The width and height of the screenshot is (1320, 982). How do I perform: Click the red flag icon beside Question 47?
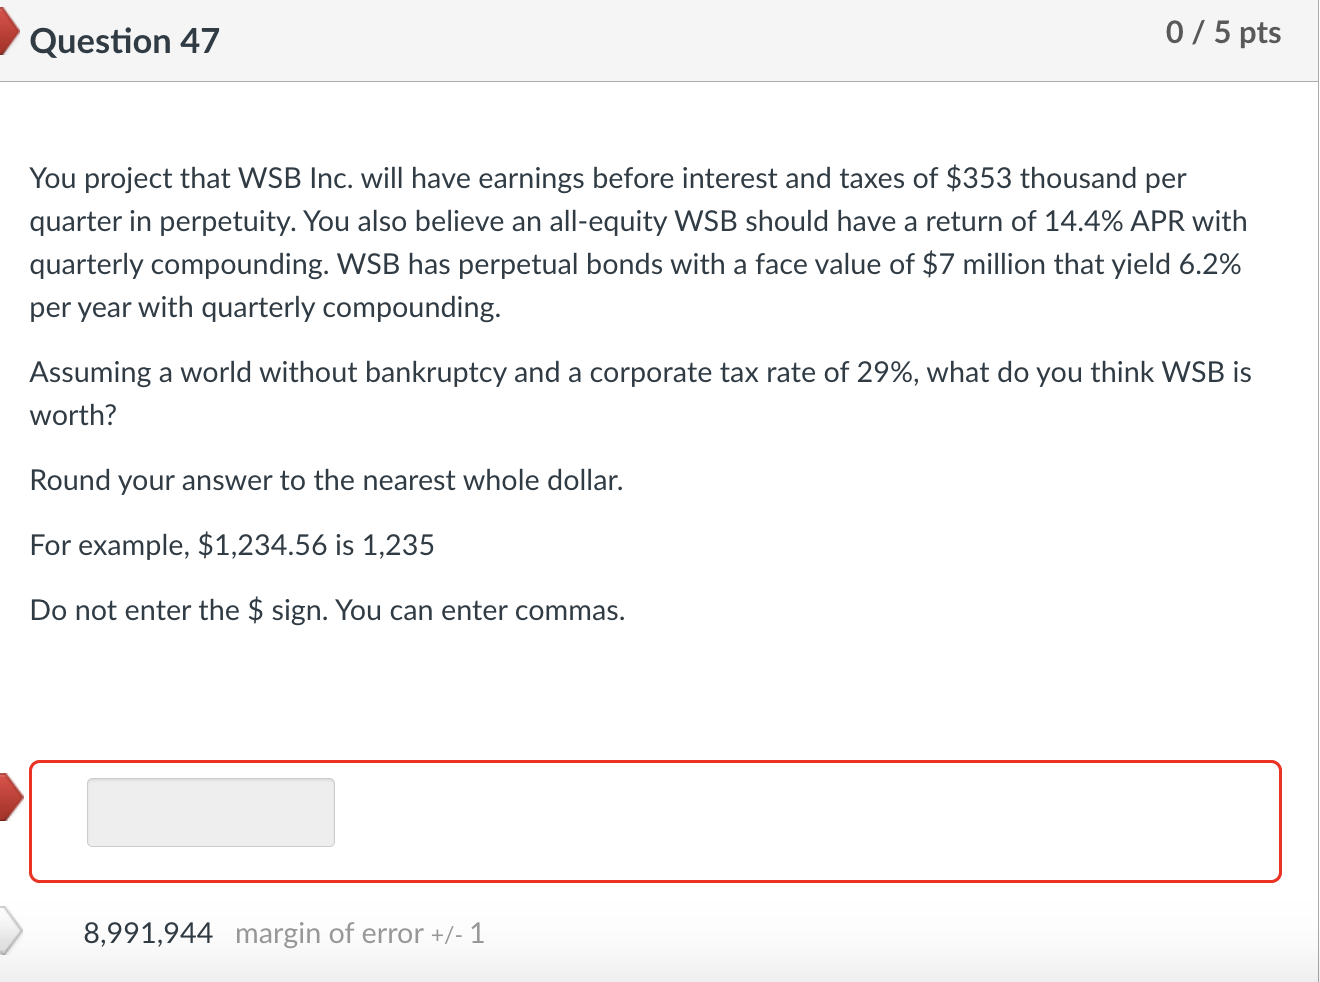(8, 31)
